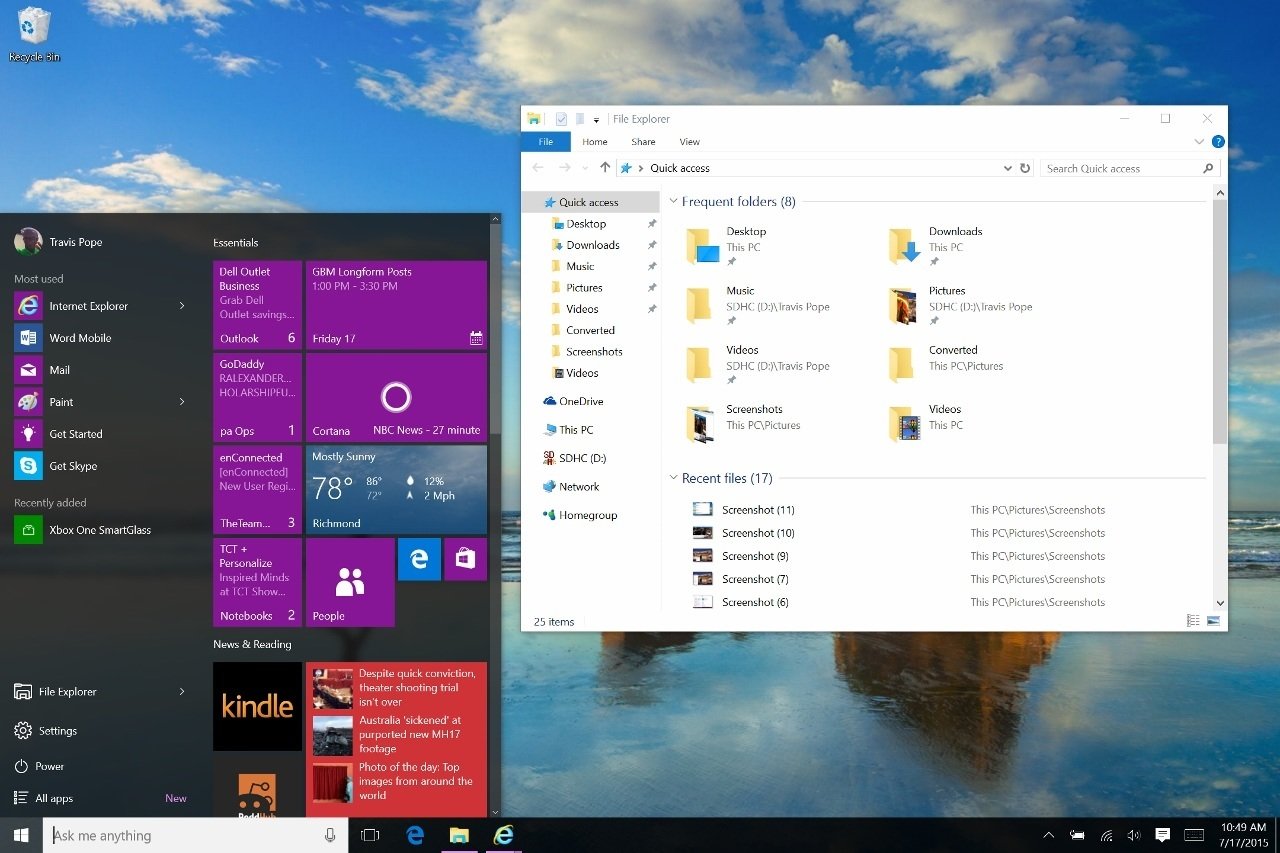Image resolution: width=1280 pixels, height=853 pixels.
Task: Switch to the Home ribbon tab
Action: 595,142
